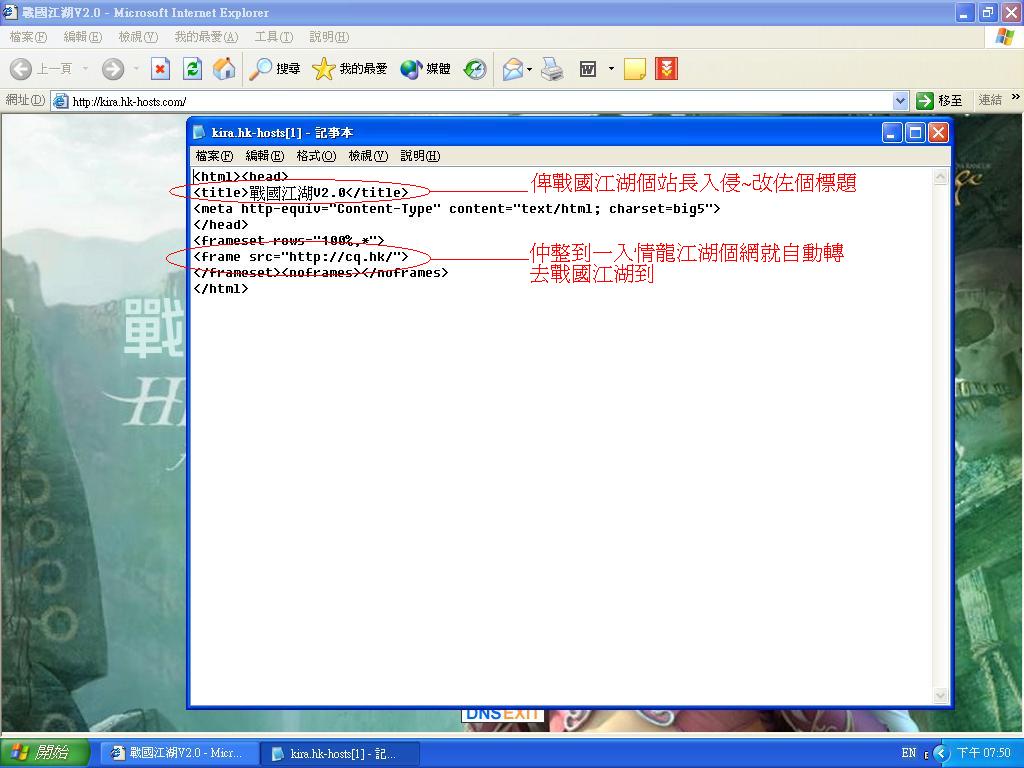Click page icon in address bar
1024x768 pixels.
[x=61, y=101]
